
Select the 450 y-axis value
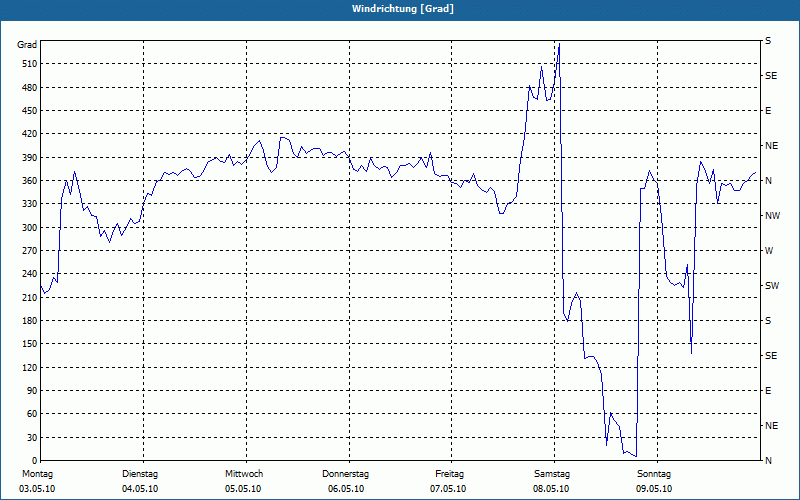click(x=30, y=111)
